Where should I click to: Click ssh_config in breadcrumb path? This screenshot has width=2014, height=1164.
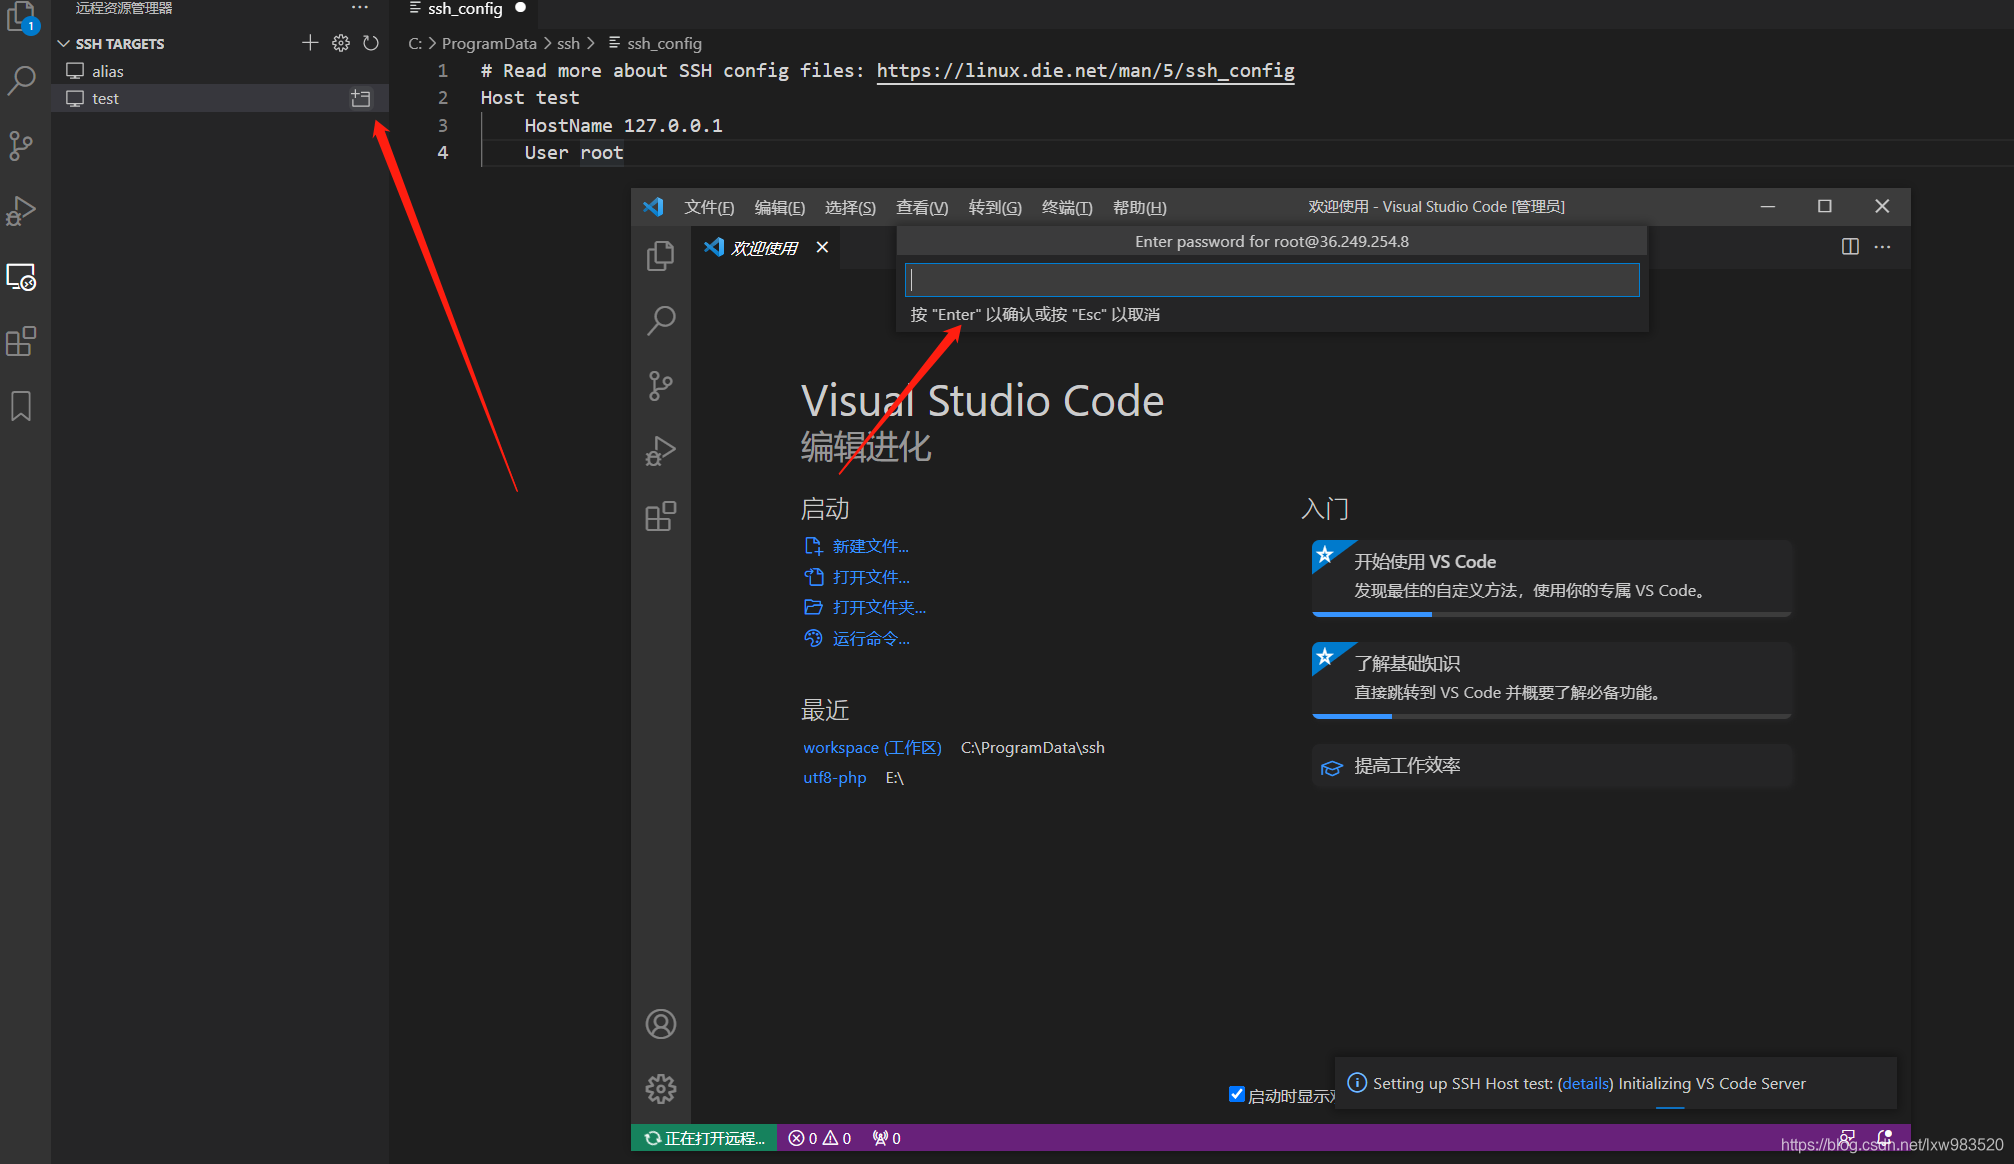tap(664, 43)
